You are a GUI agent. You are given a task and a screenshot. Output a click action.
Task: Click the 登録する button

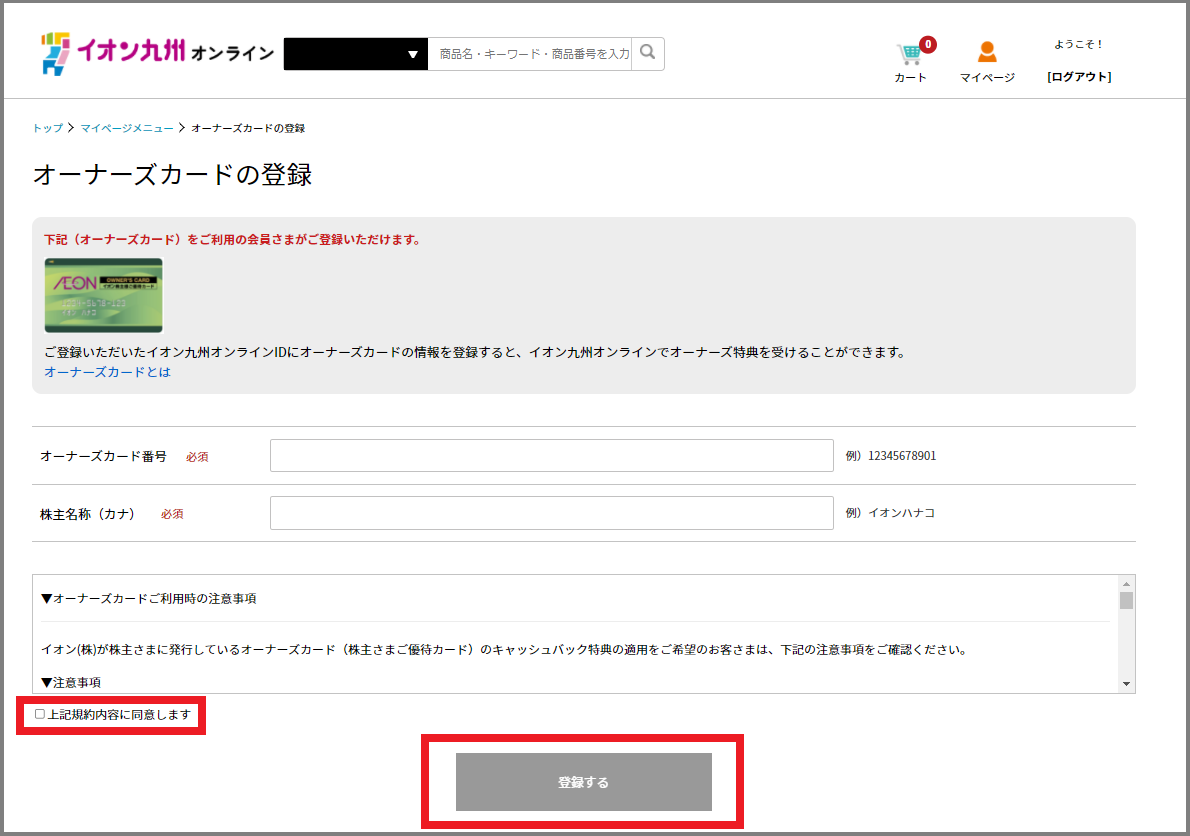point(584,781)
